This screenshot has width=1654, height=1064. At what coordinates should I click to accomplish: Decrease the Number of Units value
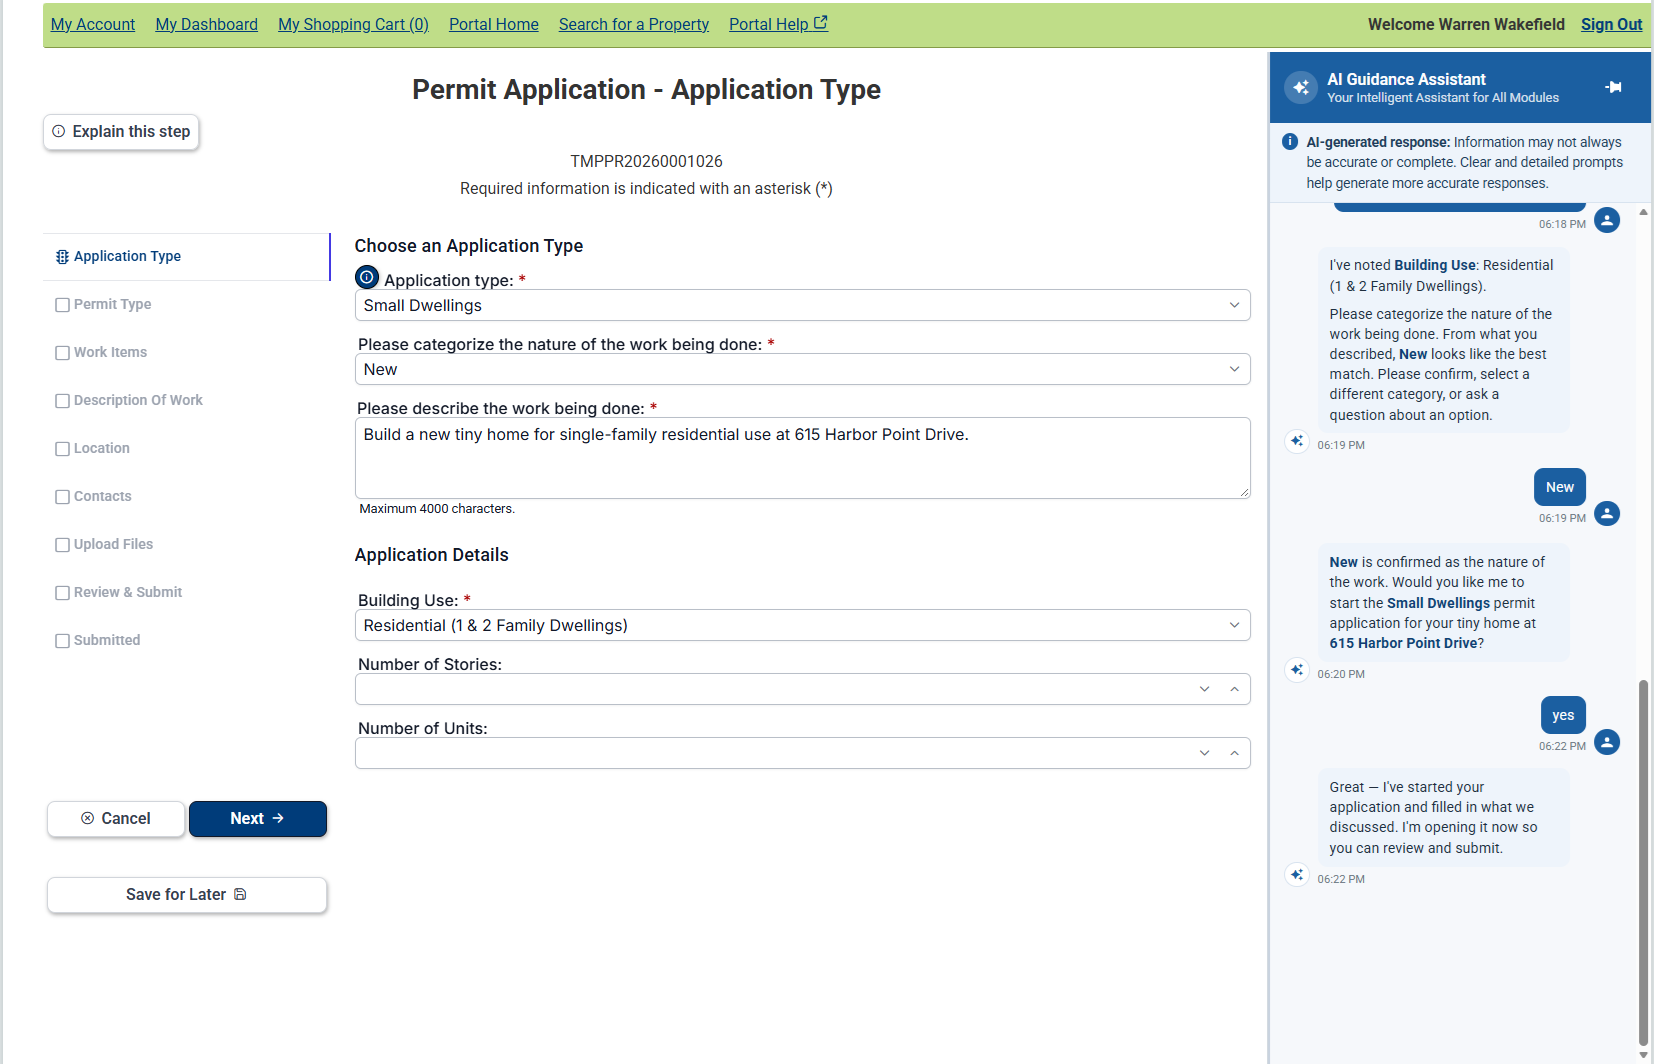1204,753
